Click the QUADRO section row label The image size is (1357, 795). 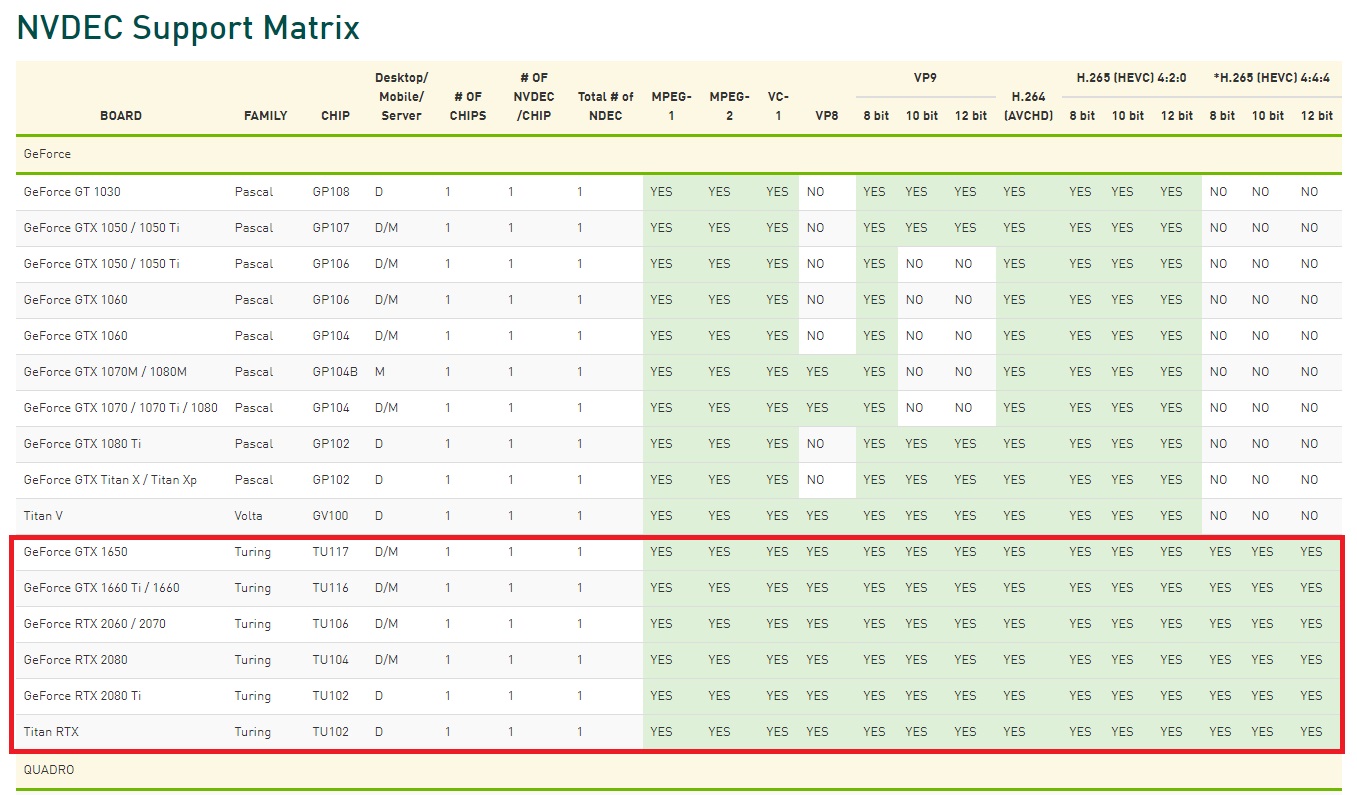(x=49, y=770)
